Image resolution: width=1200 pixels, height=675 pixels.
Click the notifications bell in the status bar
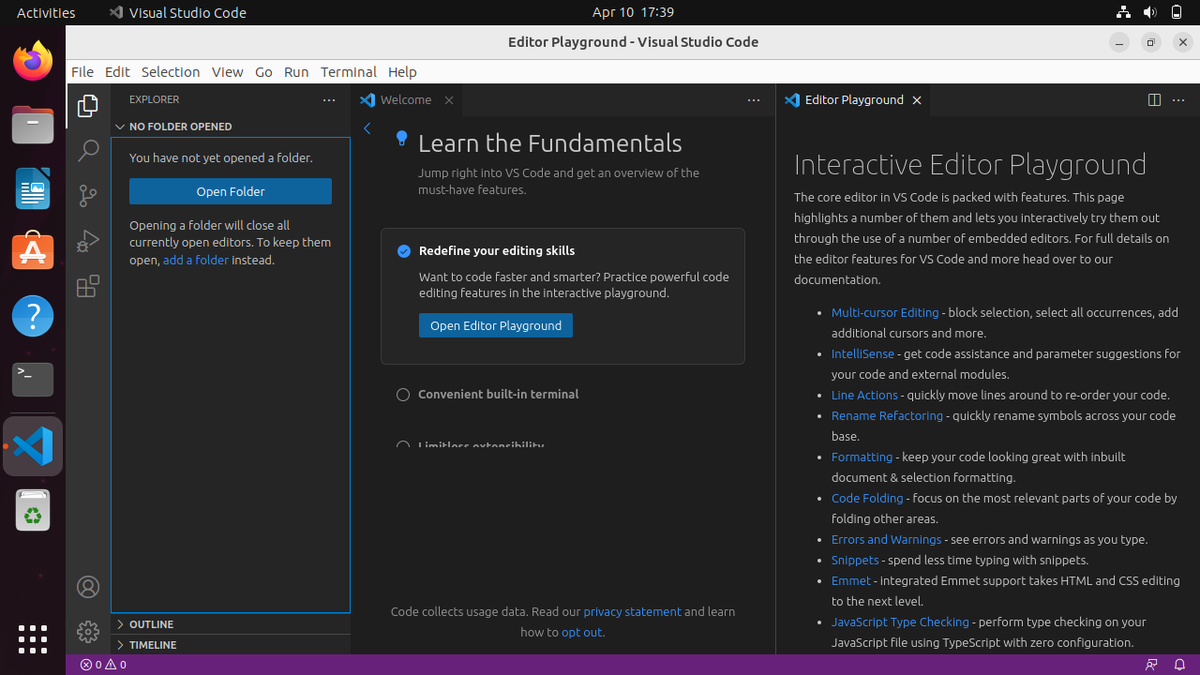point(1180,663)
